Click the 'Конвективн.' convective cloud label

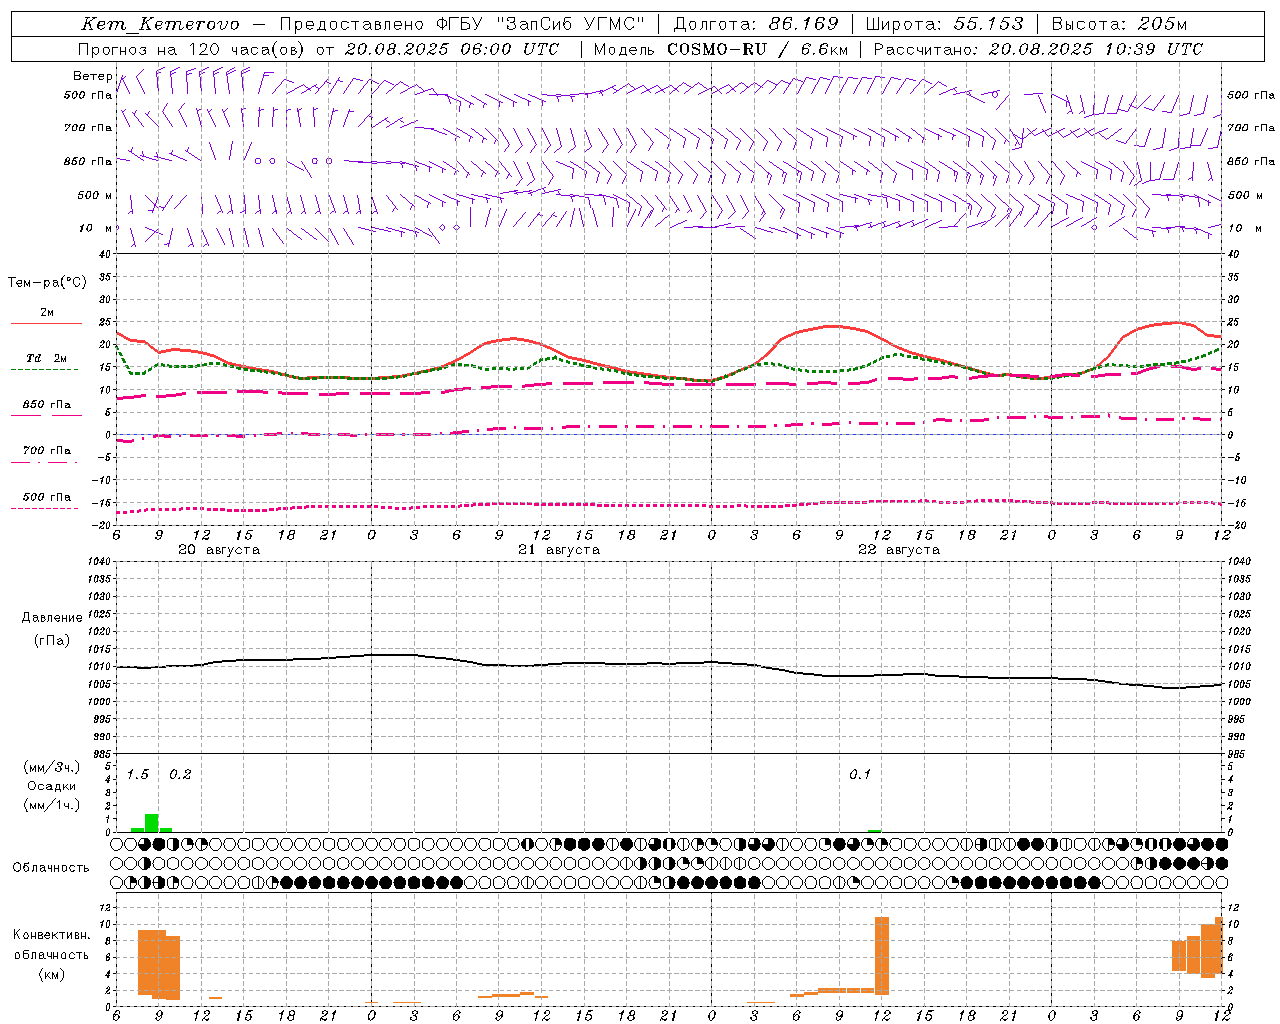pyautogui.click(x=51, y=935)
